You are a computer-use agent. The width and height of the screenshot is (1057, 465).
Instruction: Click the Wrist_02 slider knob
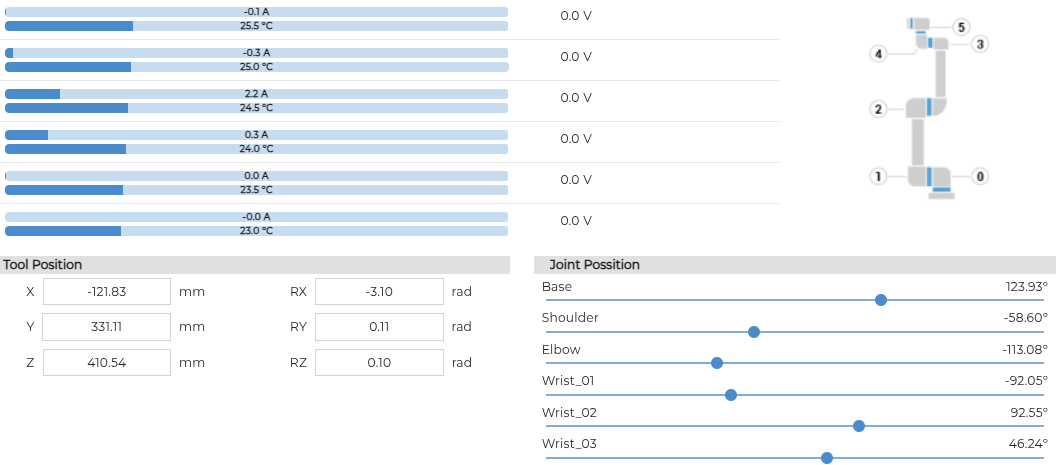859,426
